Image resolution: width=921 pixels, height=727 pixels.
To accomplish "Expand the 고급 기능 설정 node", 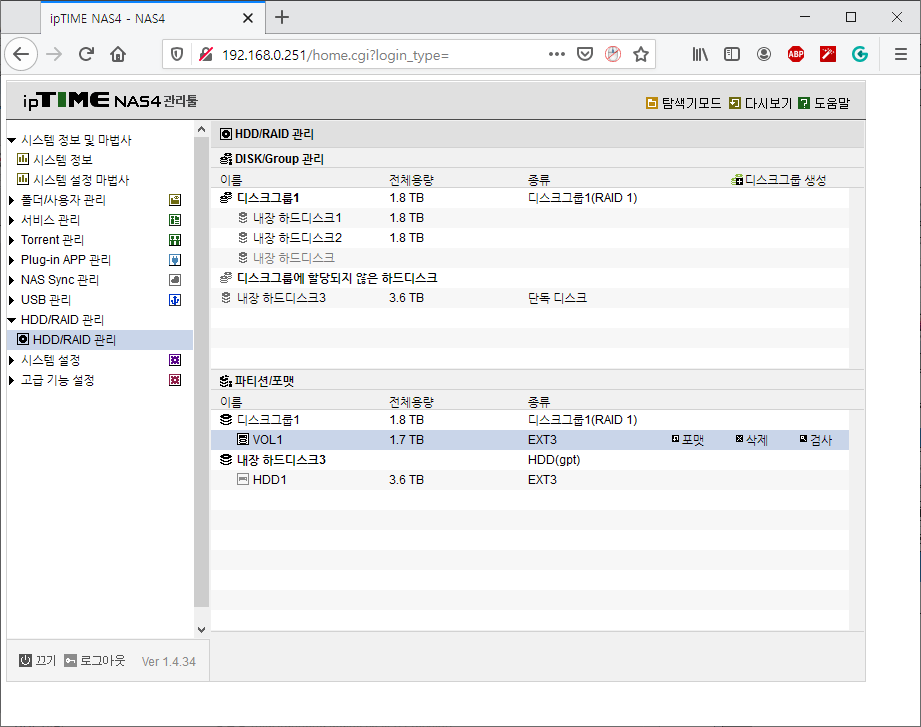I will click(x=11, y=380).
